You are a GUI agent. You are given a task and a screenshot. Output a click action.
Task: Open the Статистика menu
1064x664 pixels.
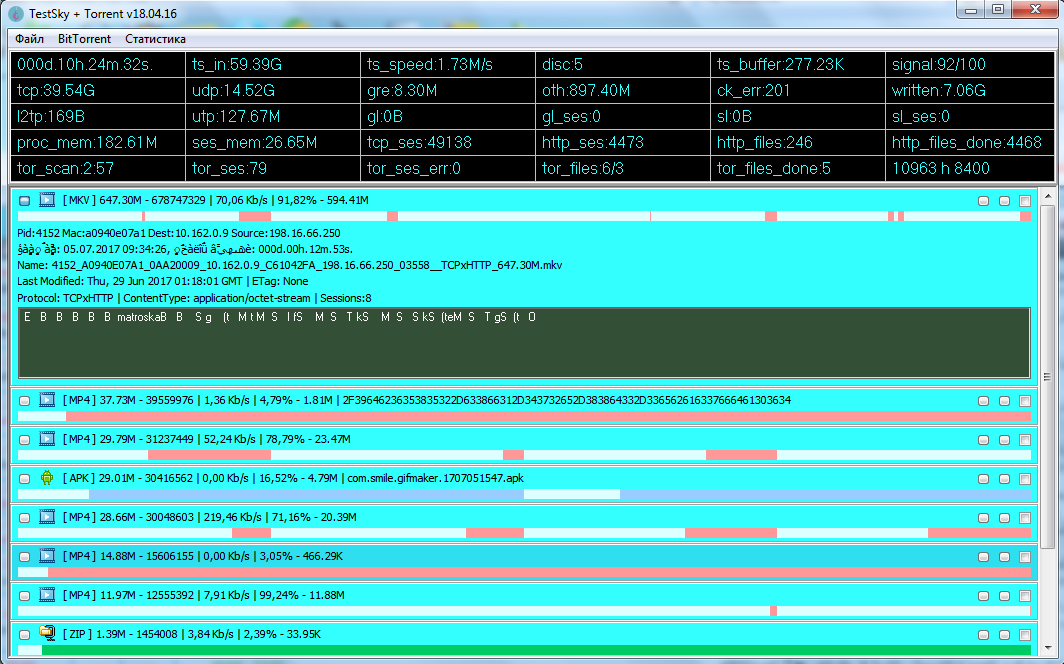pos(155,39)
